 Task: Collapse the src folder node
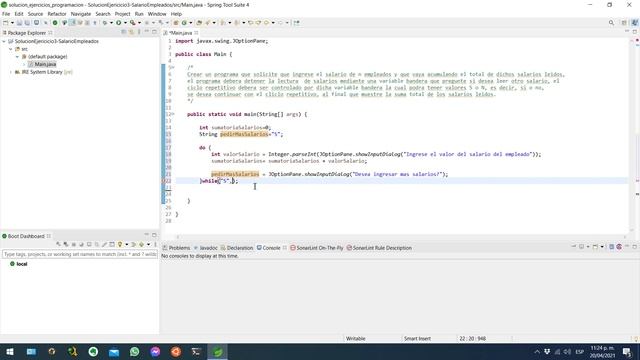coord(11,49)
